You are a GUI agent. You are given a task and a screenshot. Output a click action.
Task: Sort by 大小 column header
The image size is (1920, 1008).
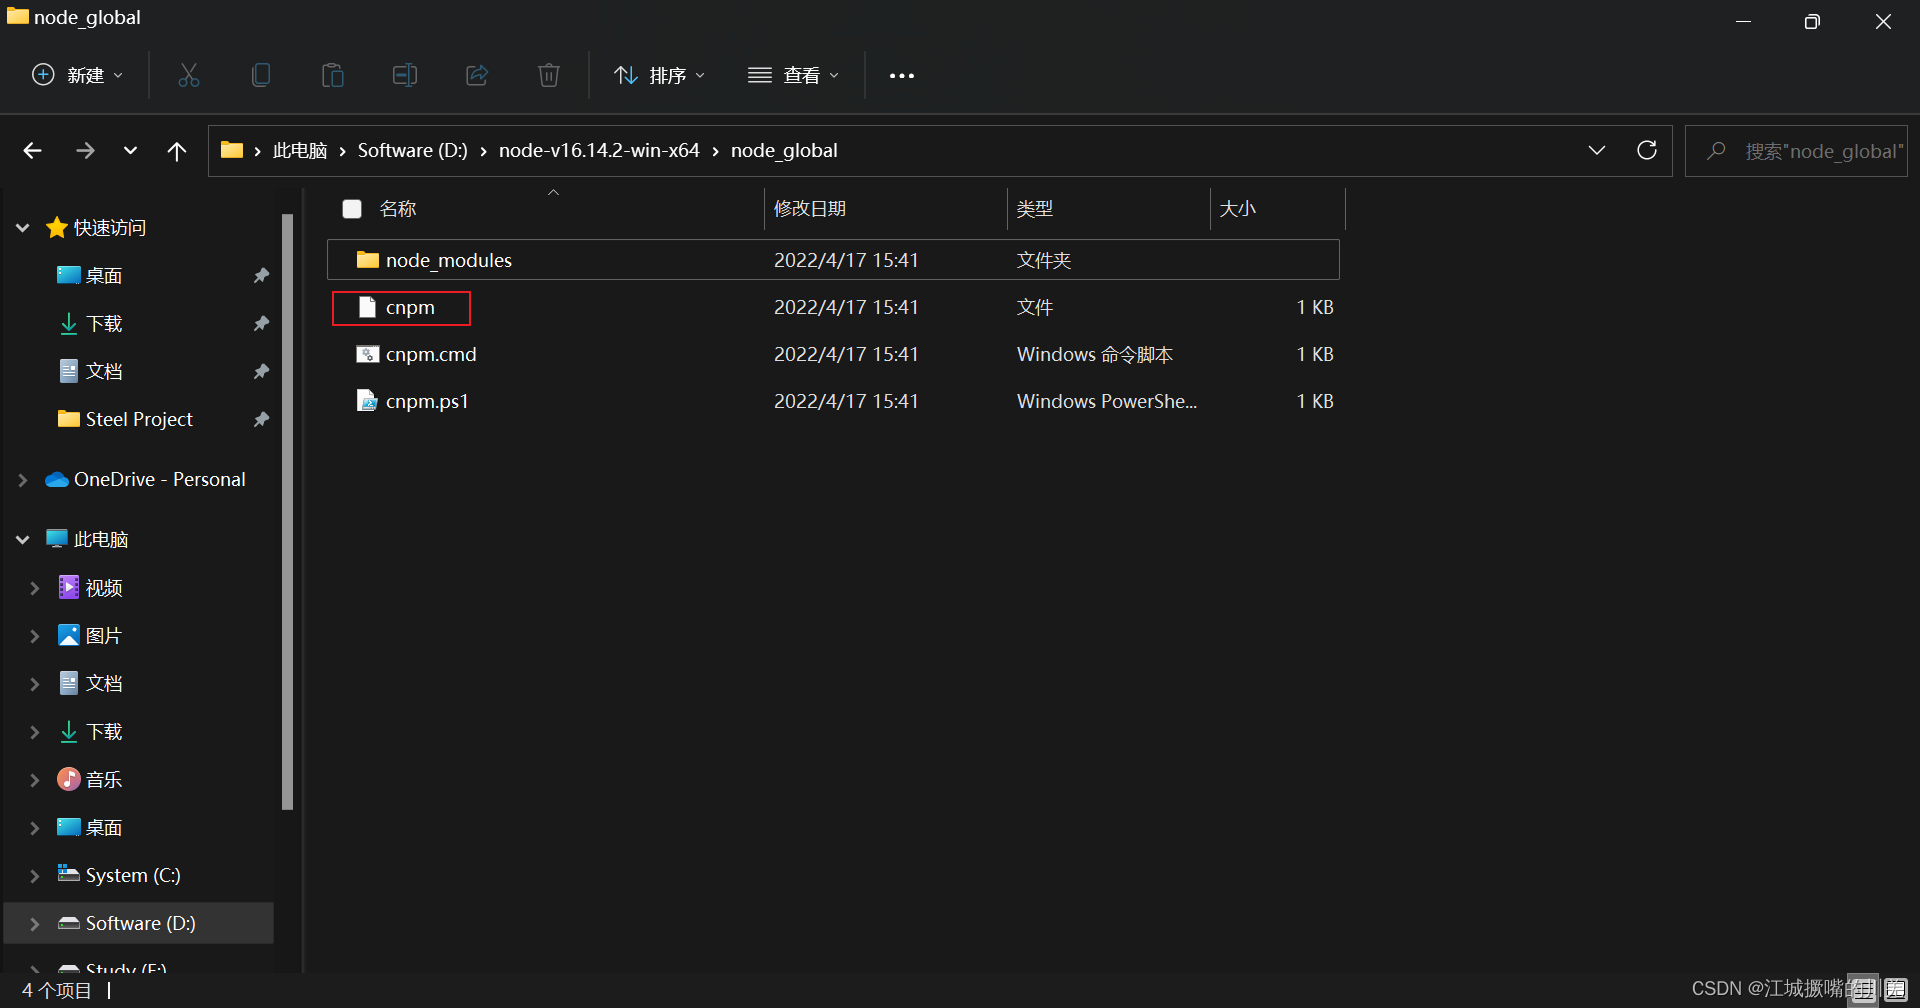pos(1238,209)
